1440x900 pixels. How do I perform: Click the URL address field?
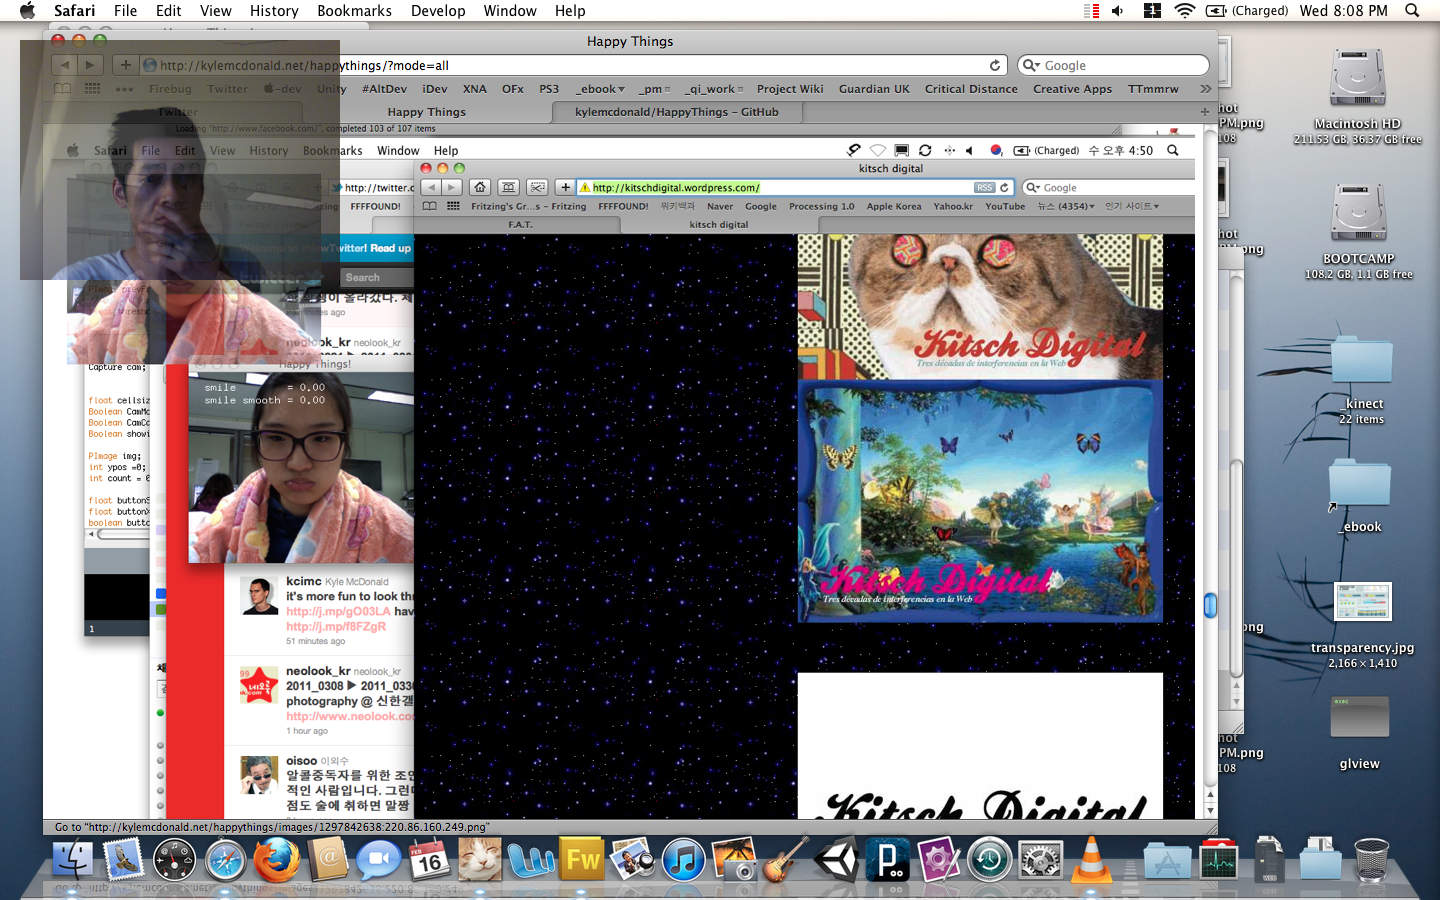(560, 65)
